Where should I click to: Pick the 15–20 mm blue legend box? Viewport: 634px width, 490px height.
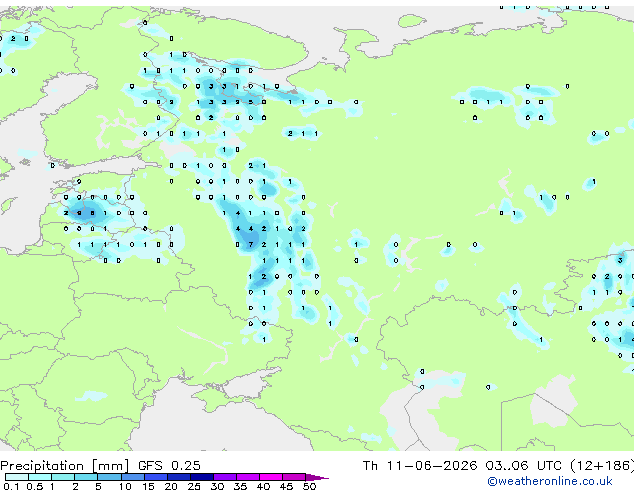click(x=155, y=477)
